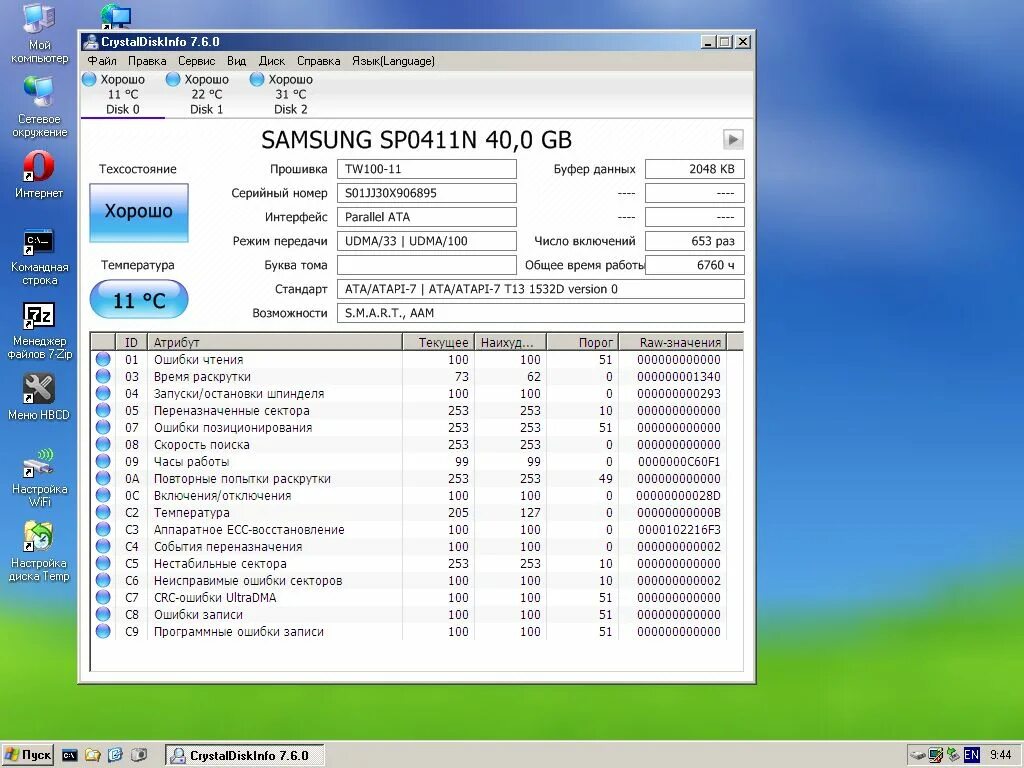This screenshot has width=1024, height=768.
Task: Click Режим передачи field UDMA/33 | UDMA/100
Action: 426,241
